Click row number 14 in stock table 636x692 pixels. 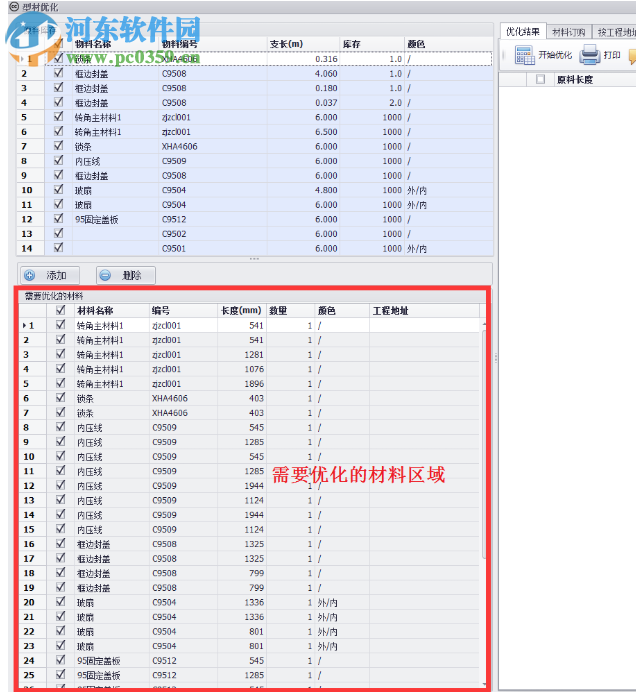click(30, 248)
